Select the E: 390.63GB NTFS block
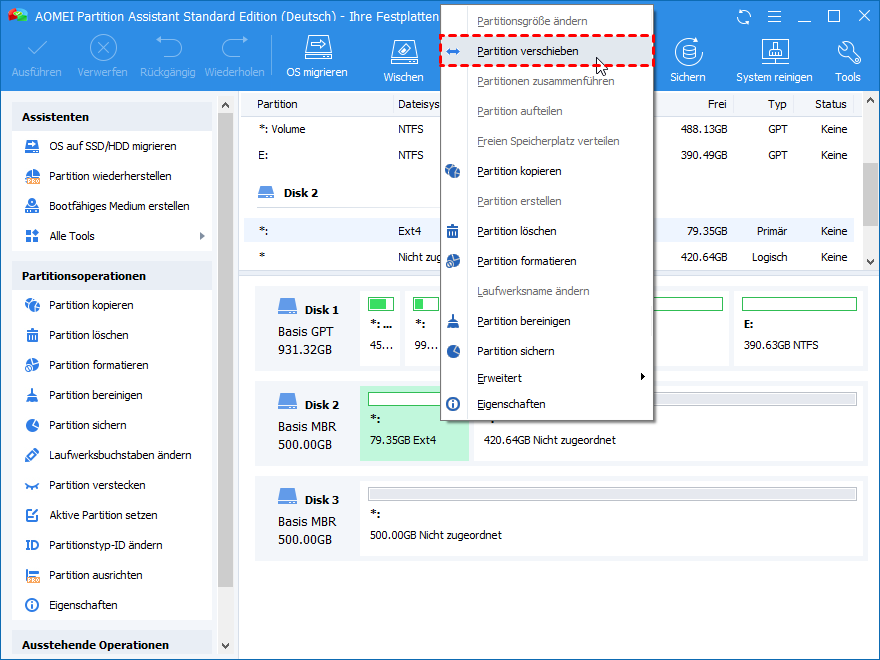This screenshot has height=660, width=880. pos(798,328)
